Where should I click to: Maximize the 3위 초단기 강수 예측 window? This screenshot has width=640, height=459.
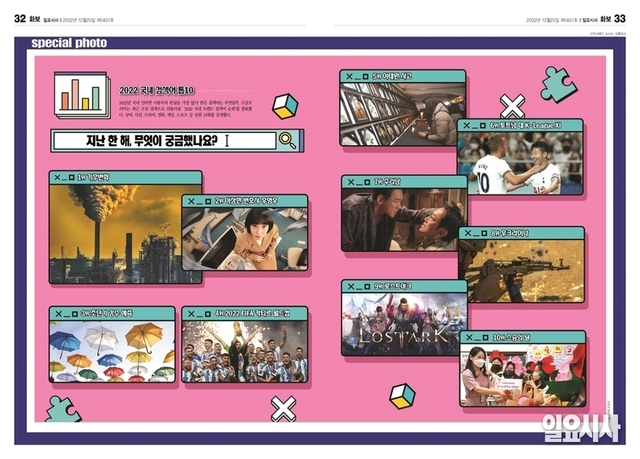point(75,314)
